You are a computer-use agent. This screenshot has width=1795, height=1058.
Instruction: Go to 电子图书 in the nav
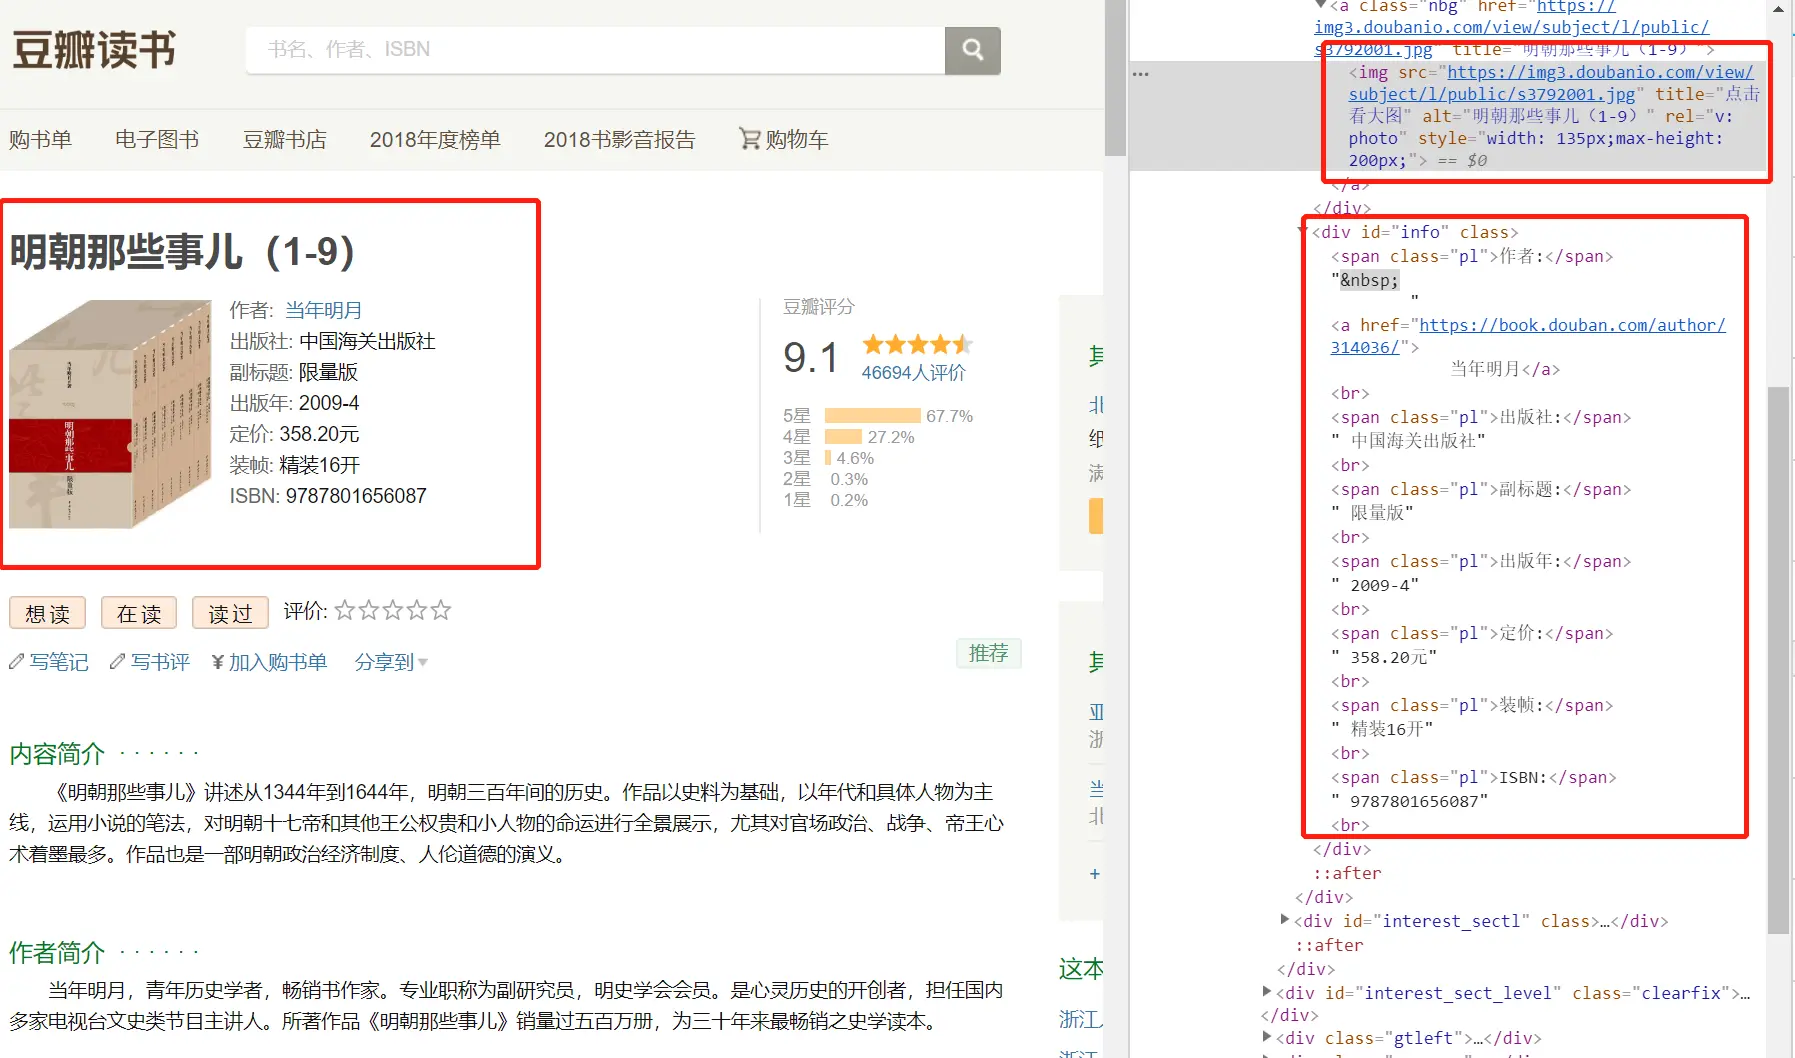(157, 139)
